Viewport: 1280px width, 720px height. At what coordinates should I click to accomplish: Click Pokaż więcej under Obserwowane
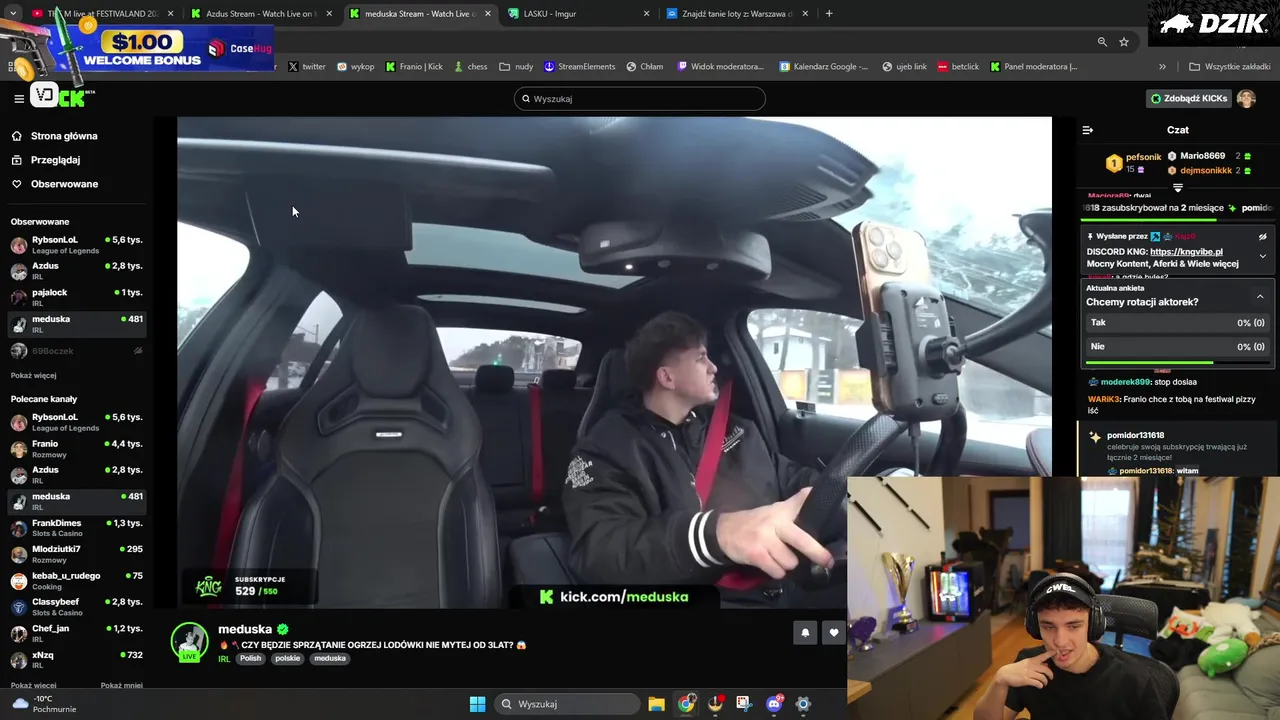pos(33,376)
